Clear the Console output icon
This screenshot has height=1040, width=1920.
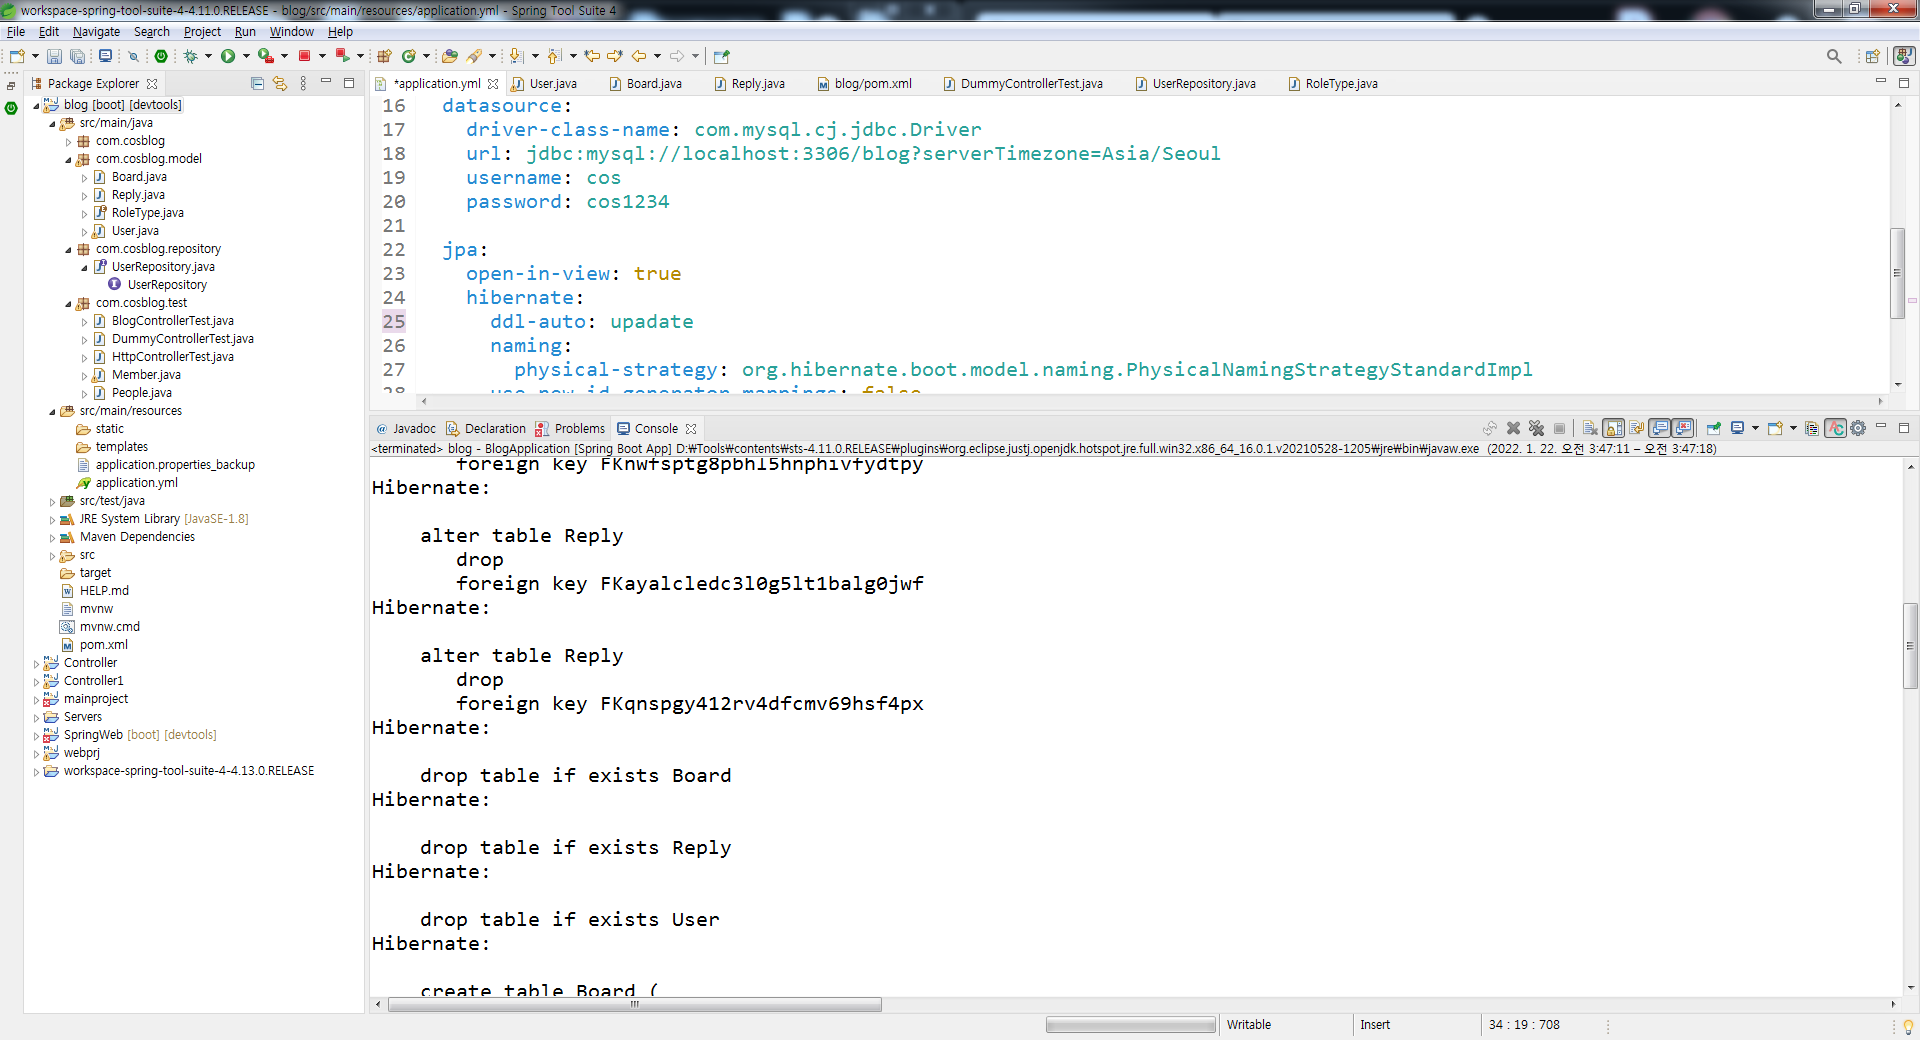pyautogui.click(x=1590, y=428)
